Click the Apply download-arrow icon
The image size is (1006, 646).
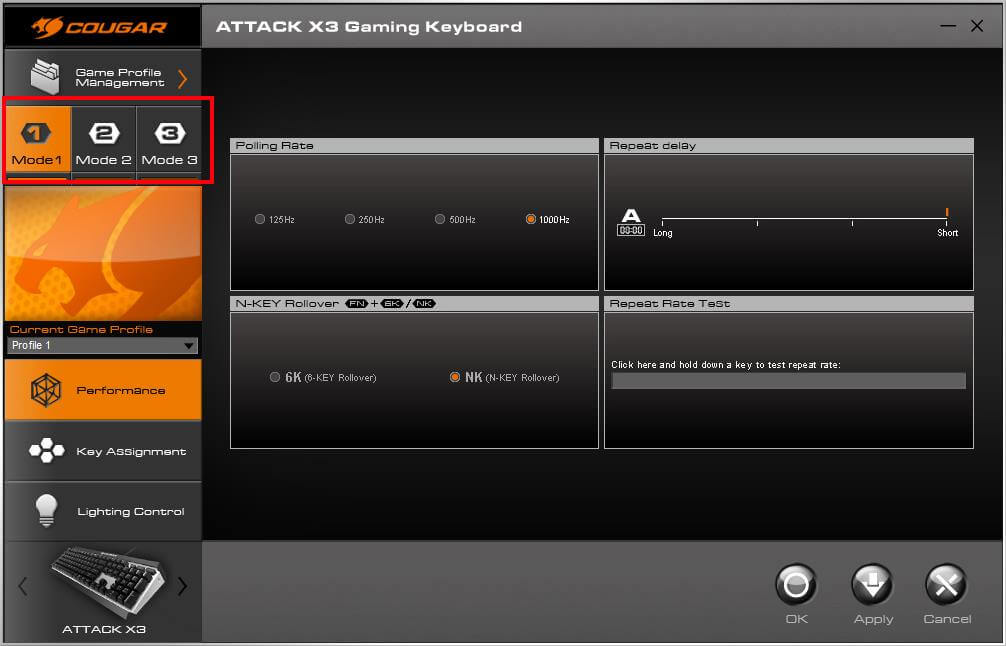(x=872, y=585)
